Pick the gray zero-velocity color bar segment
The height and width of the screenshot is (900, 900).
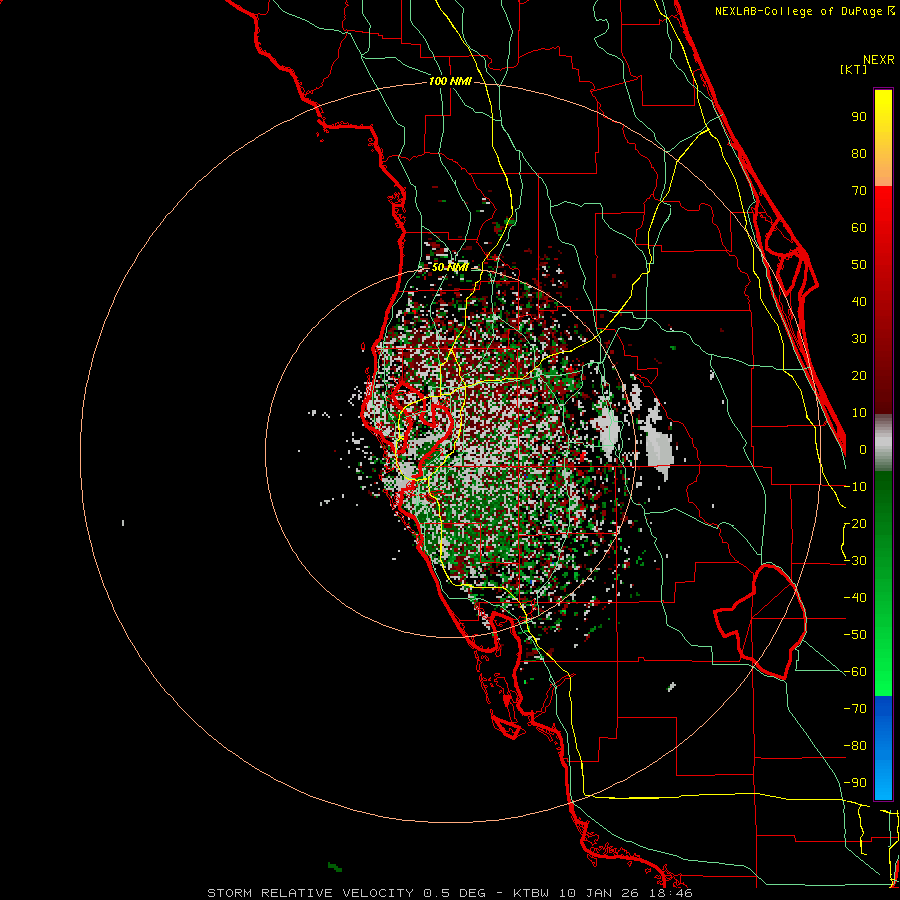(883, 443)
